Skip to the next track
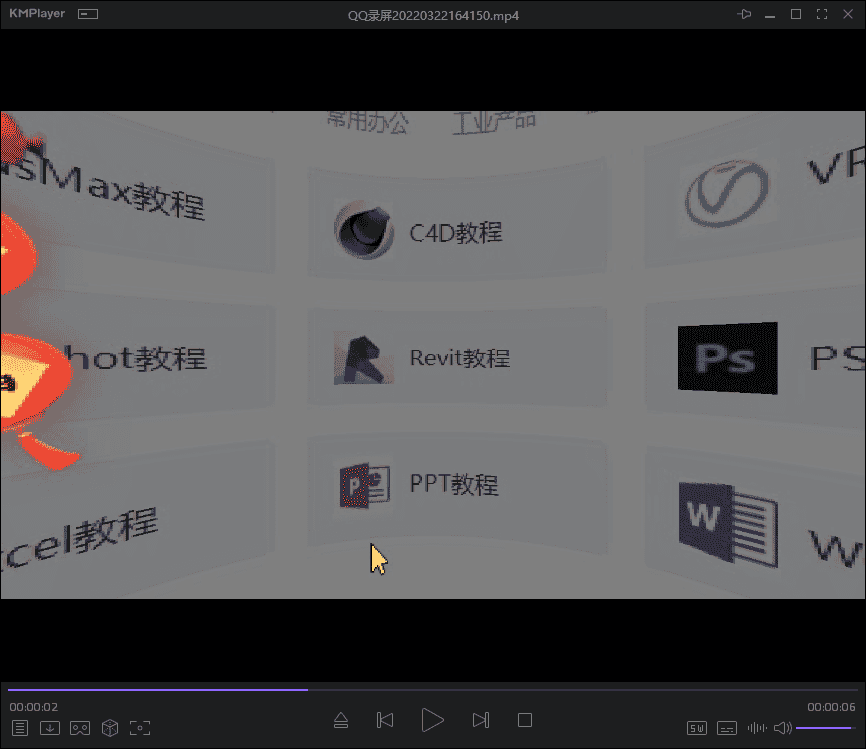 [480, 720]
